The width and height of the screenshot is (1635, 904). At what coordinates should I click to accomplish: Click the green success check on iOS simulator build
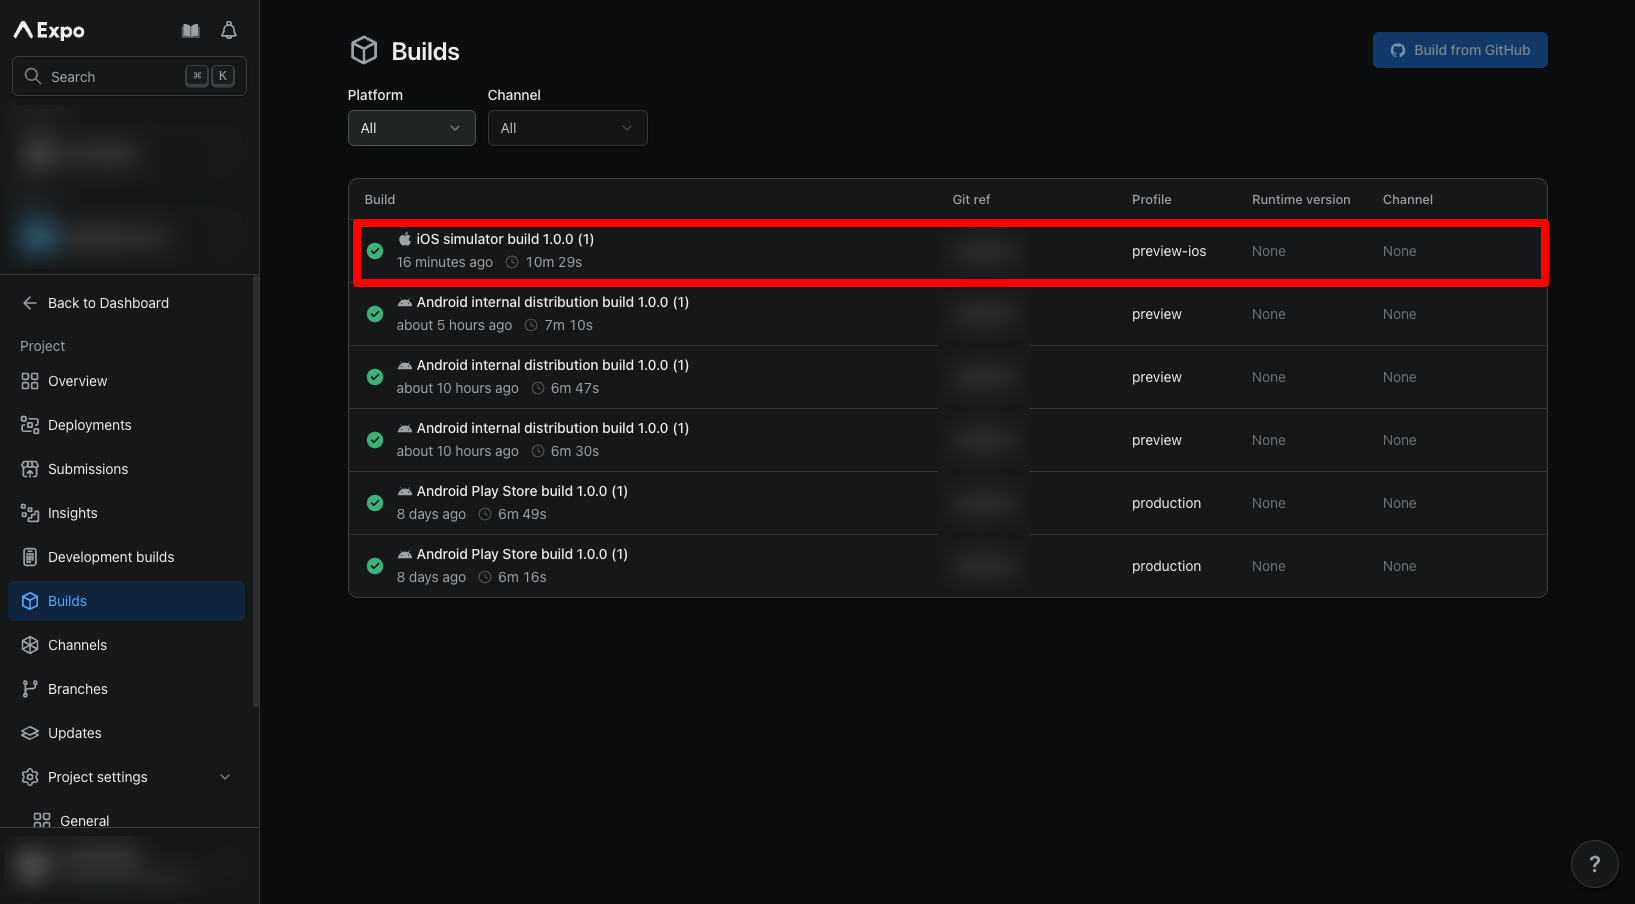pos(375,251)
